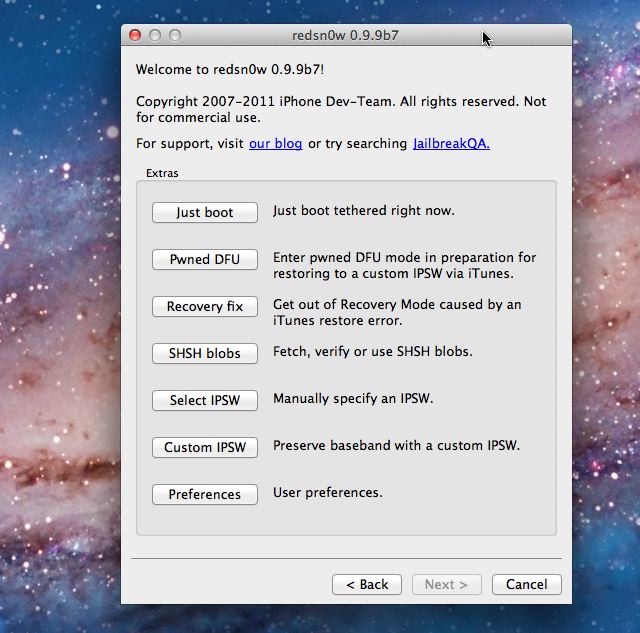Open the JailbreakQA link
The height and width of the screenshot is (633, 640).
click(x=451, y=144)
